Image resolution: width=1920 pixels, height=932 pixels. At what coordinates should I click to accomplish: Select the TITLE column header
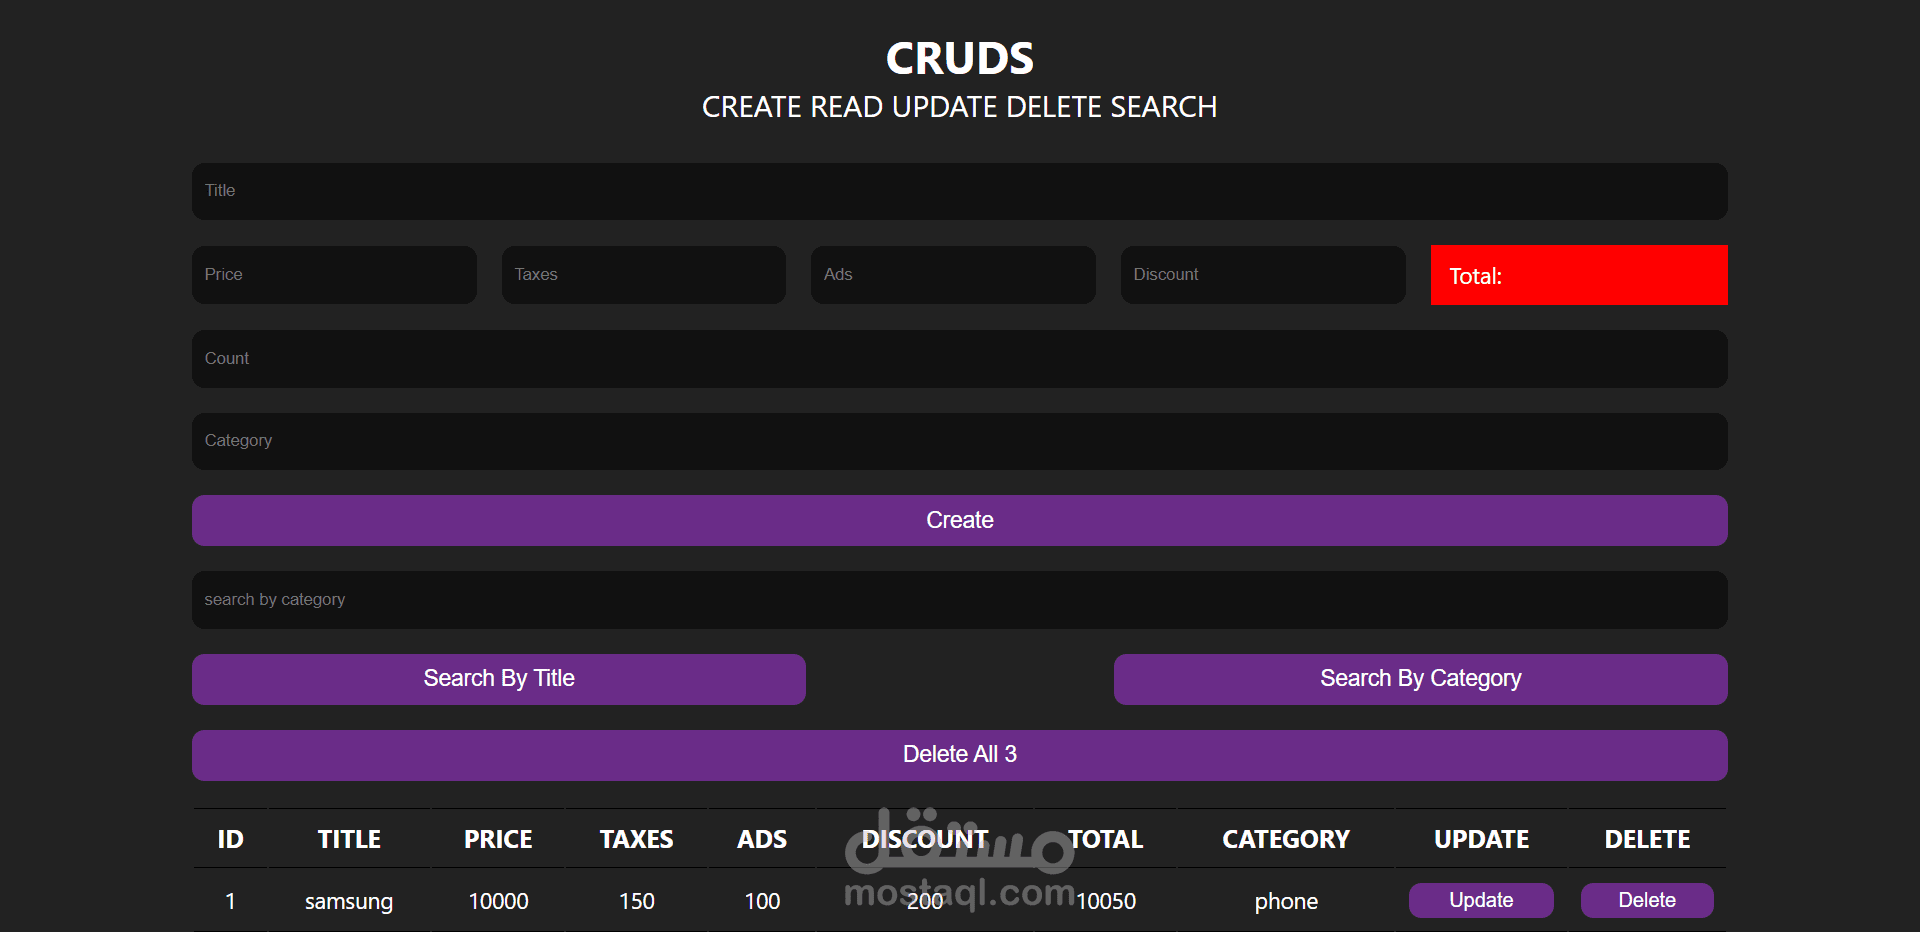(x=348, y=839)
